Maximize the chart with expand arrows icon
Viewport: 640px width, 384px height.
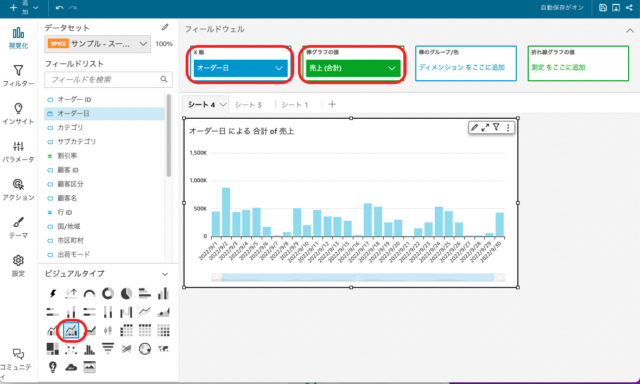click(x=485, y=128)
